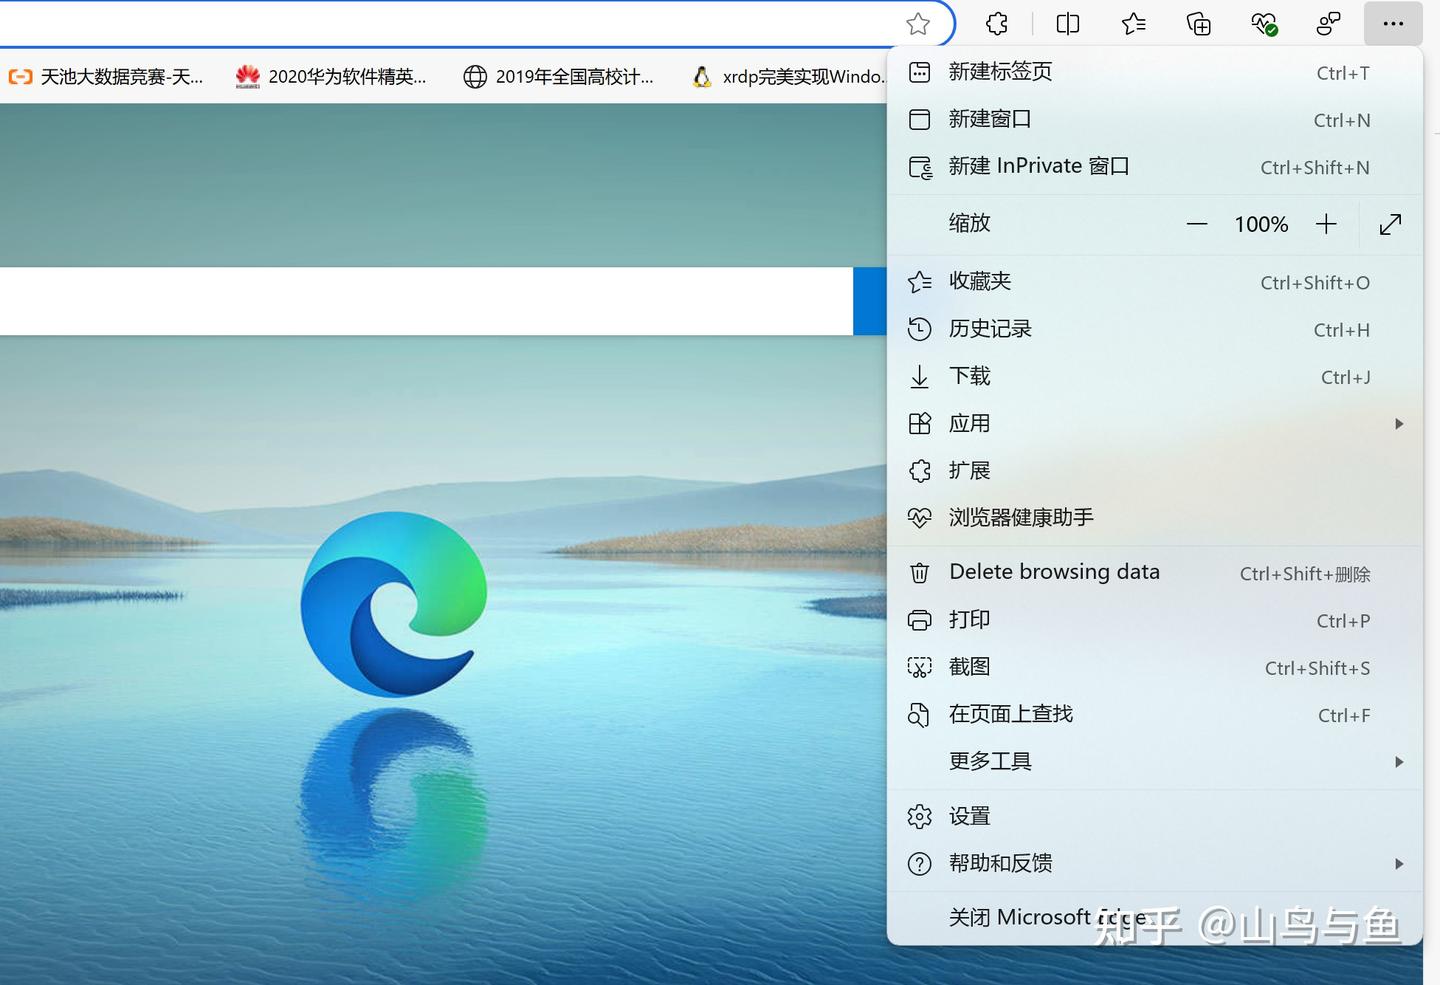Click the download arrow icon
This screenshot has width=1440, height=985.
click(919, 376)
